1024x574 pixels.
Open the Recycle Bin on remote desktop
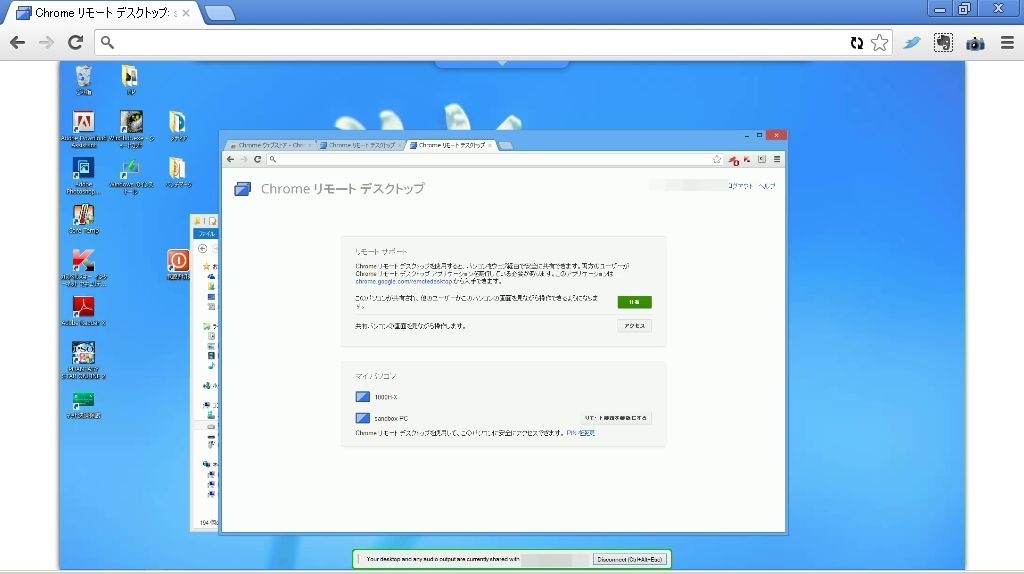(84, 80)
